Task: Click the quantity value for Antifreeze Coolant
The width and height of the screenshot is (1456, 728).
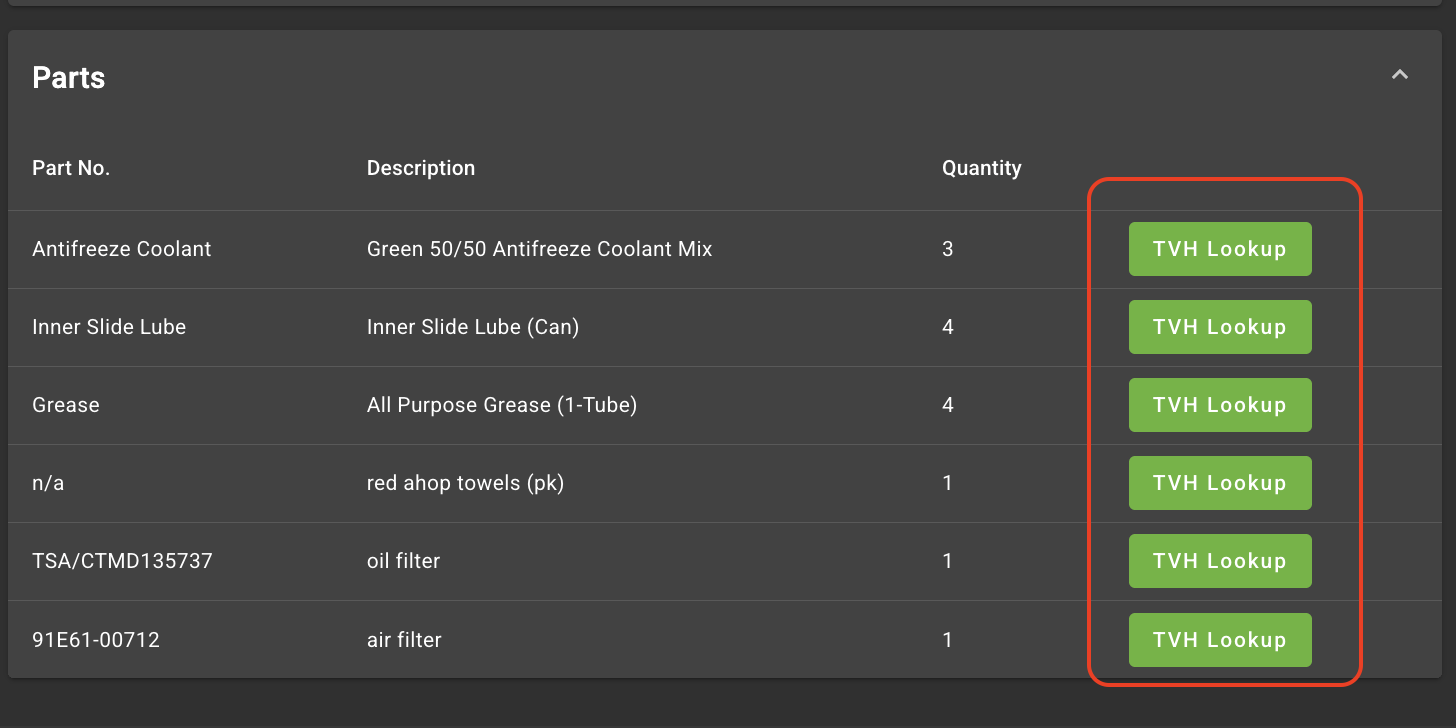Action: pyautogui.click(x=947, y=249)
